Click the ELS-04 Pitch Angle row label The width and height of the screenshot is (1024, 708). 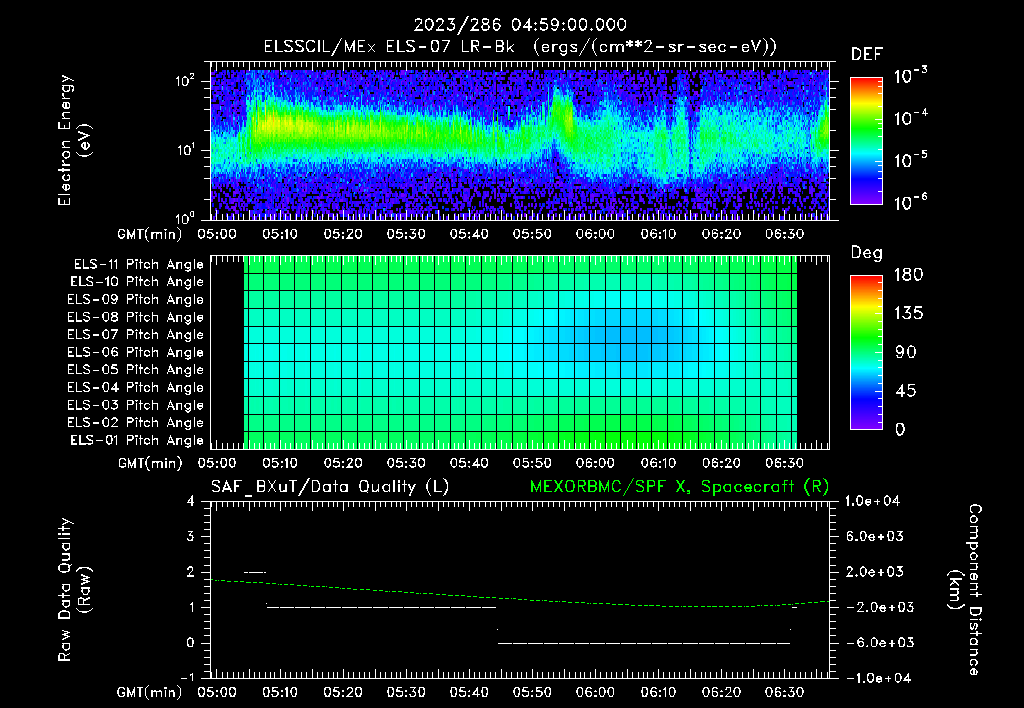point(135,387)
